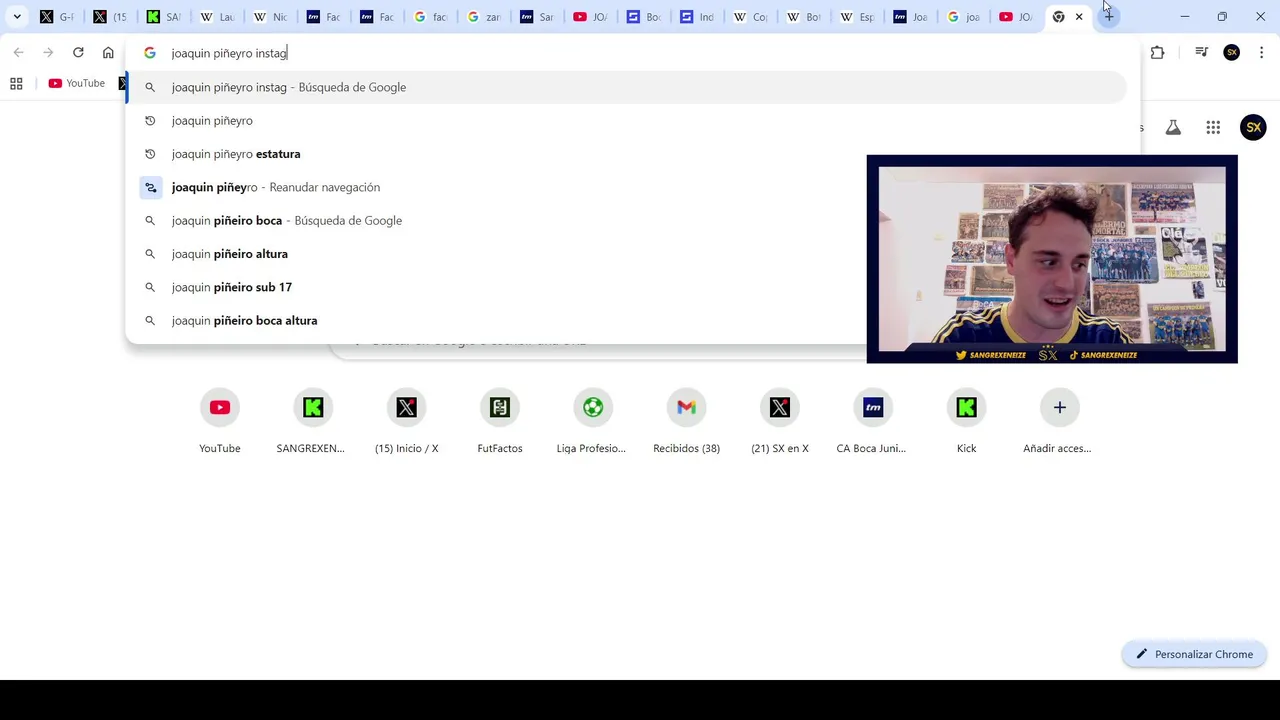This screenshot has height=720, width=1280.
Task: Select 'joaquin piñeiro altura' suggestion
Action: point(627,254)
